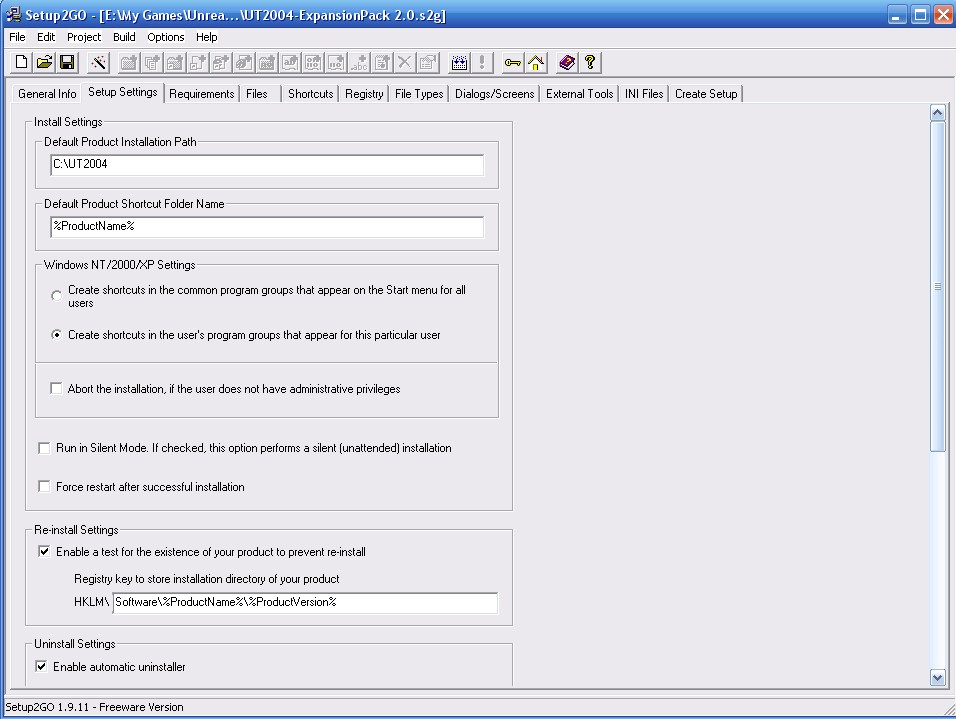This screenshot has height=719, width=956.
Task: Click the Default Product Installation Path field
Action: [267, 165]
